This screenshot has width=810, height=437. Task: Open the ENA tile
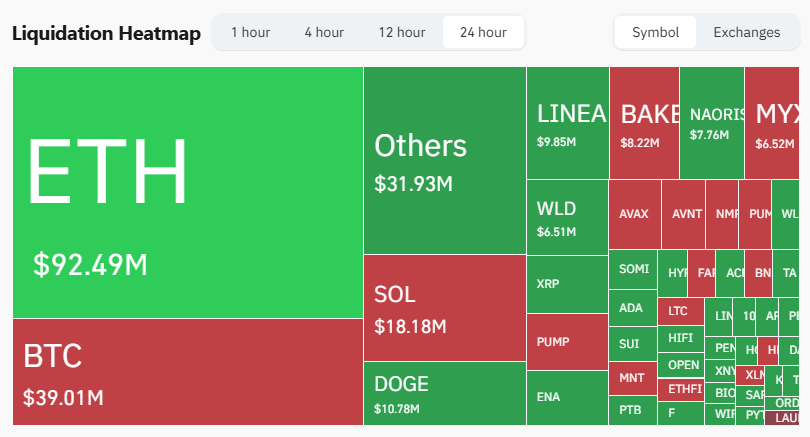point(568,398)
